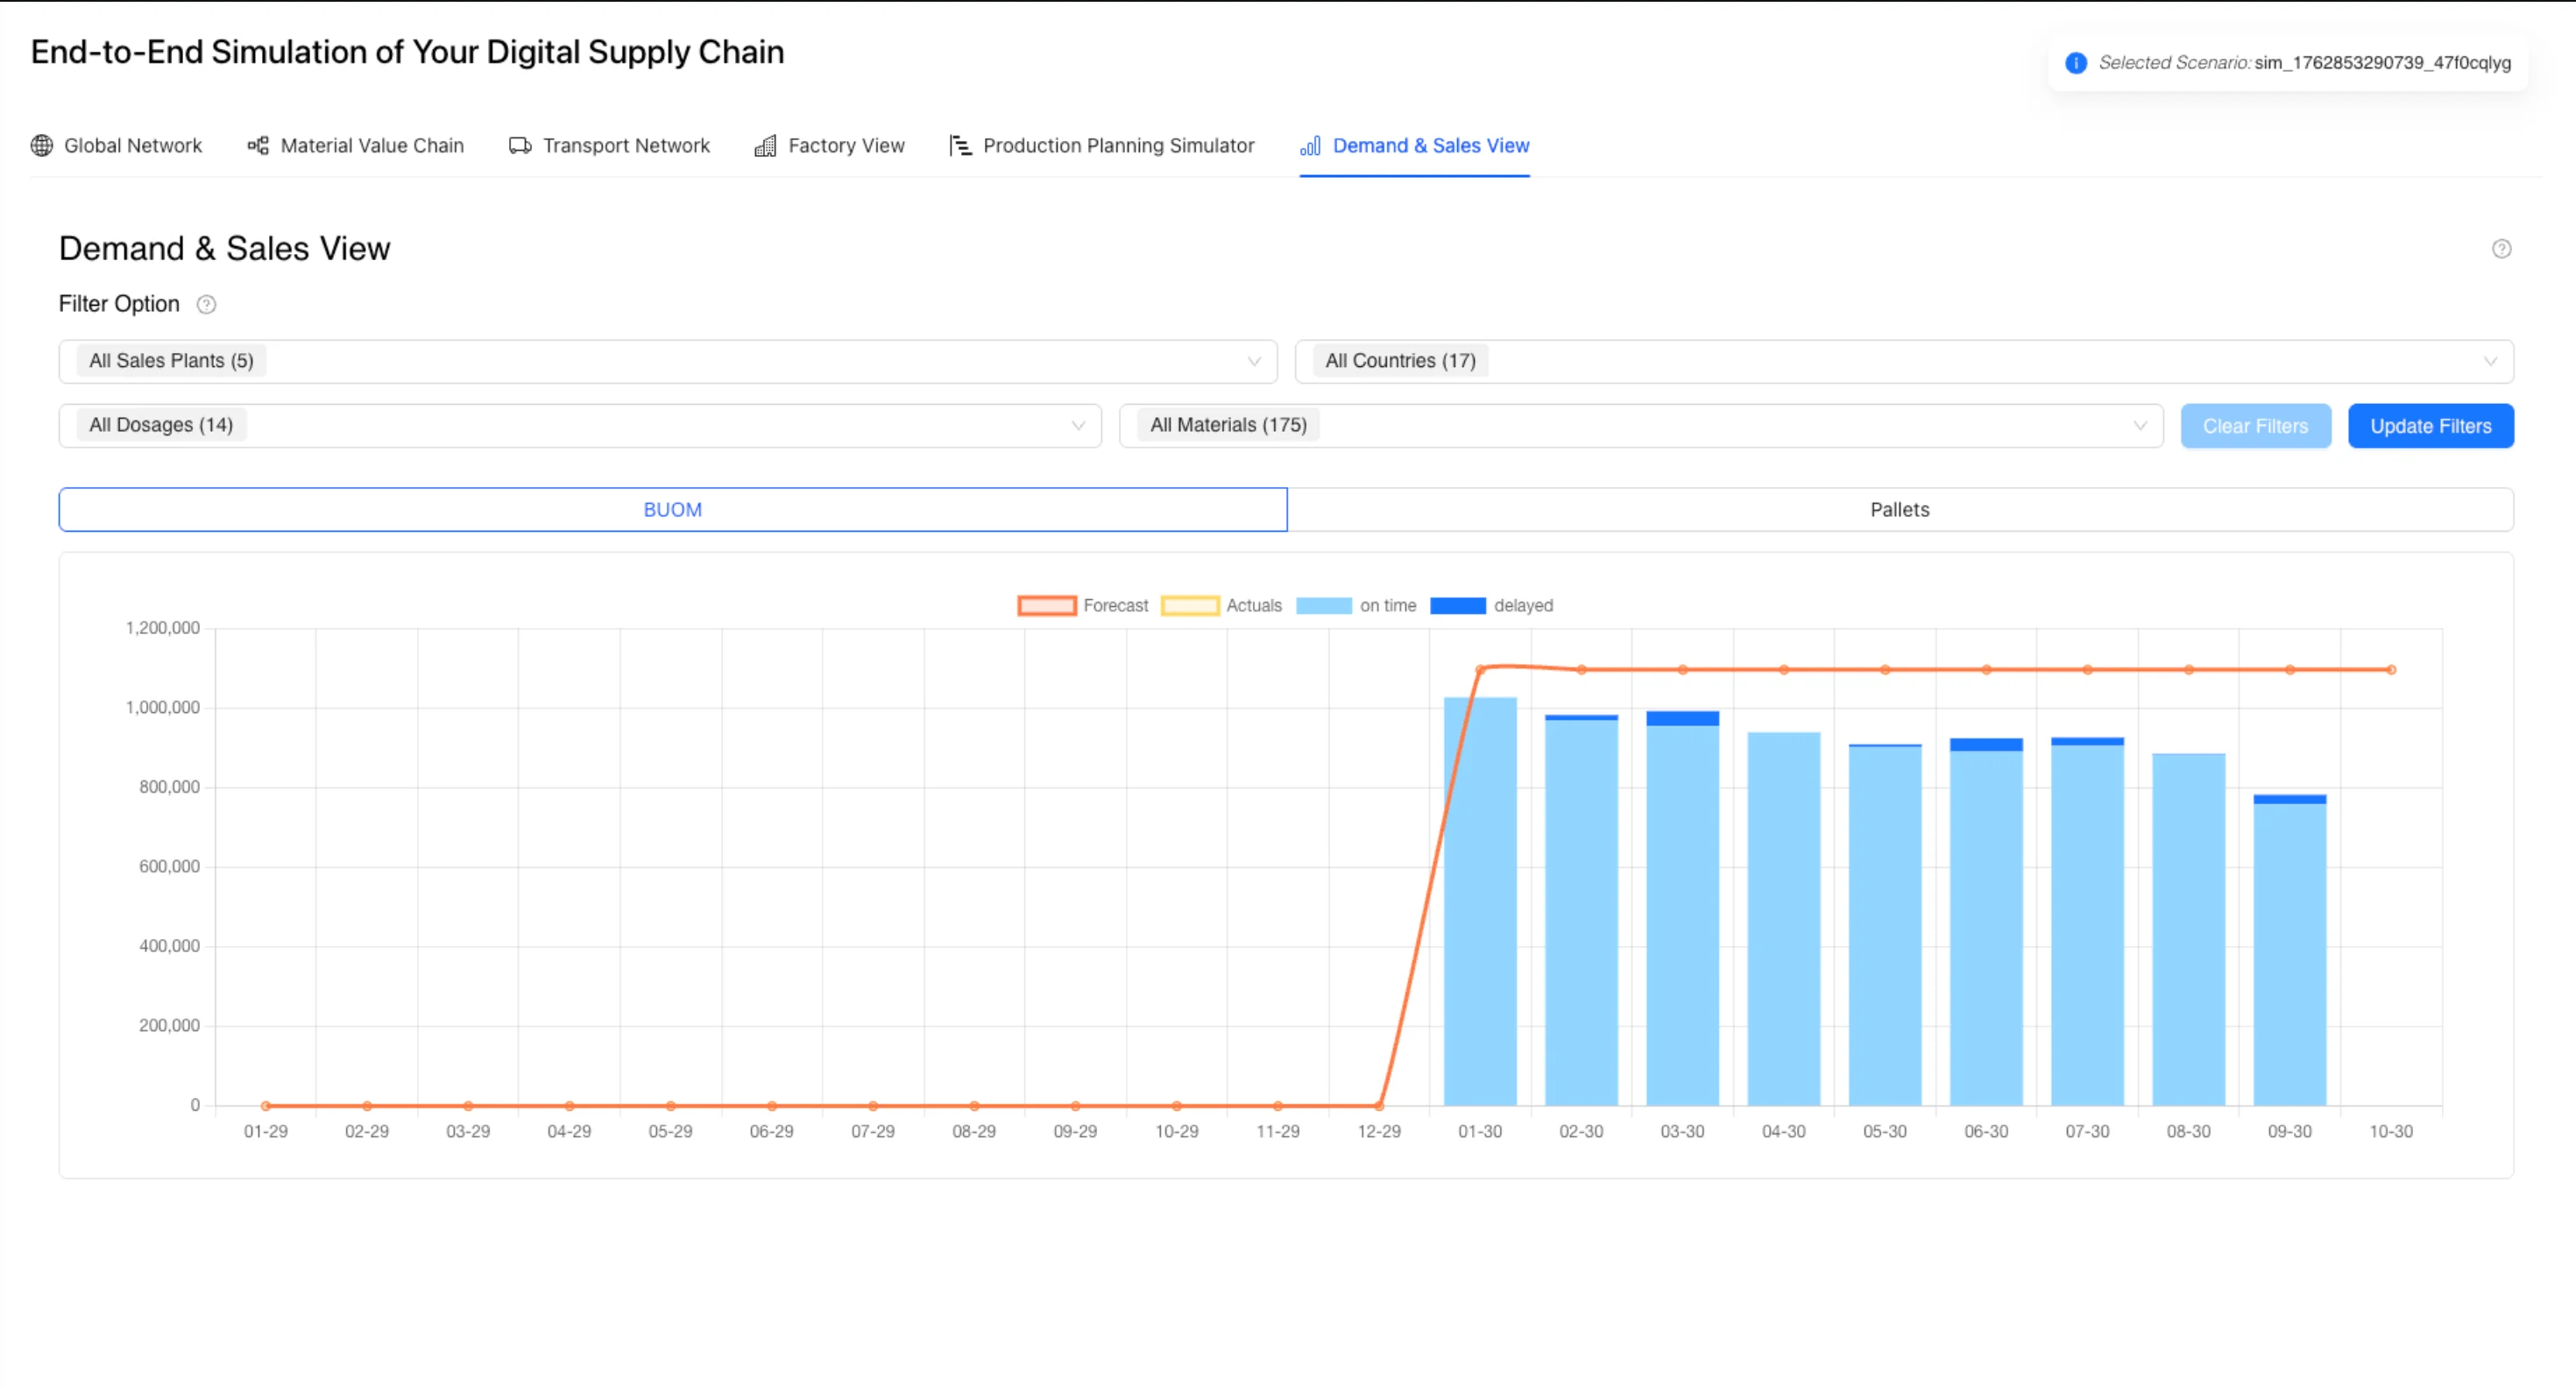Click the Forecast legend color swatch
The width and height of the screenshot is (2576, 1391).
[1046, 605]
